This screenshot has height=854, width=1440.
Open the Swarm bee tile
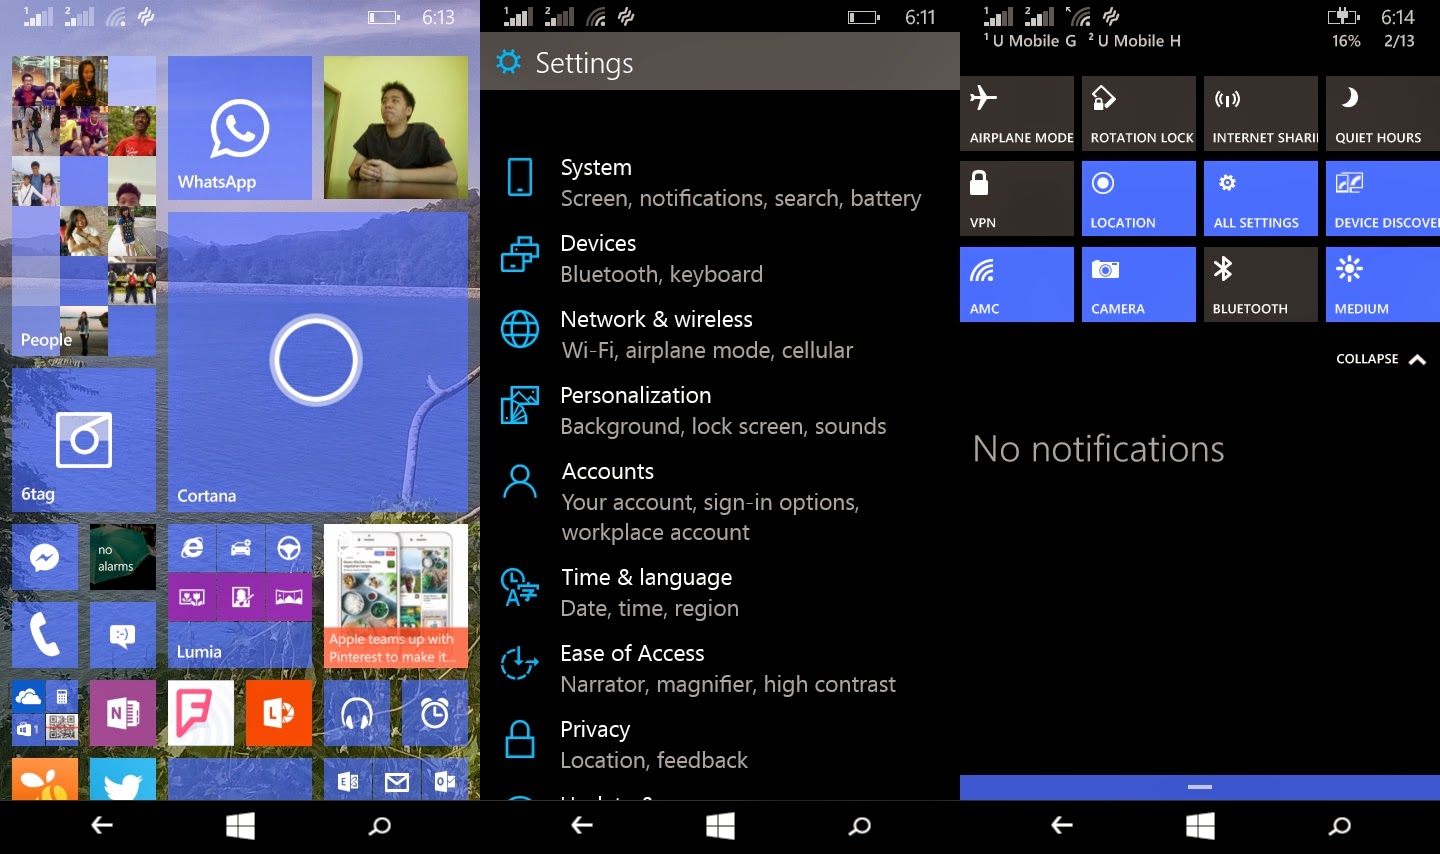[x=45, y=779]
